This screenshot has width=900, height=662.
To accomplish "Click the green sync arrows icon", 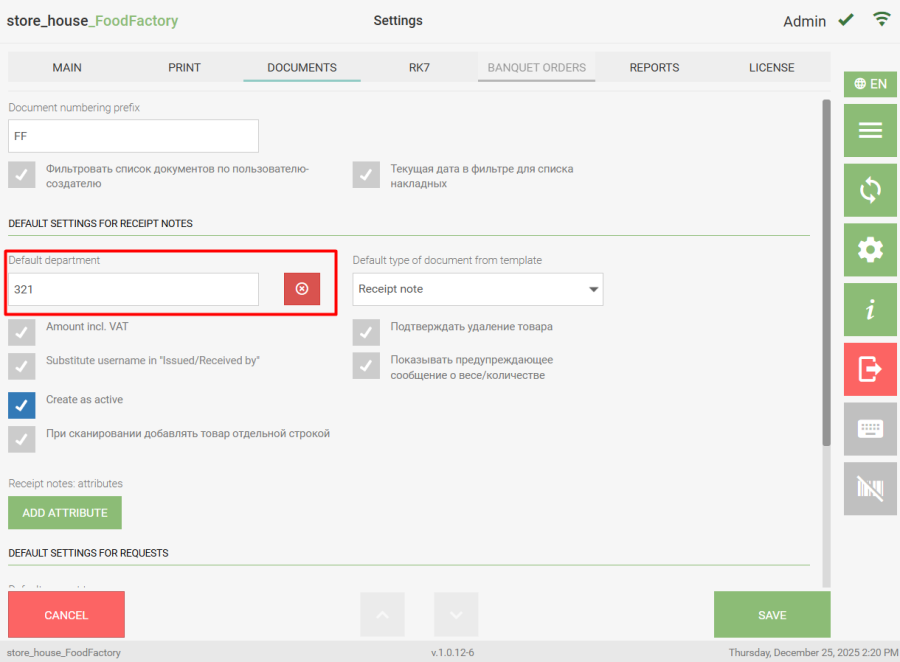I will (869, 190).
